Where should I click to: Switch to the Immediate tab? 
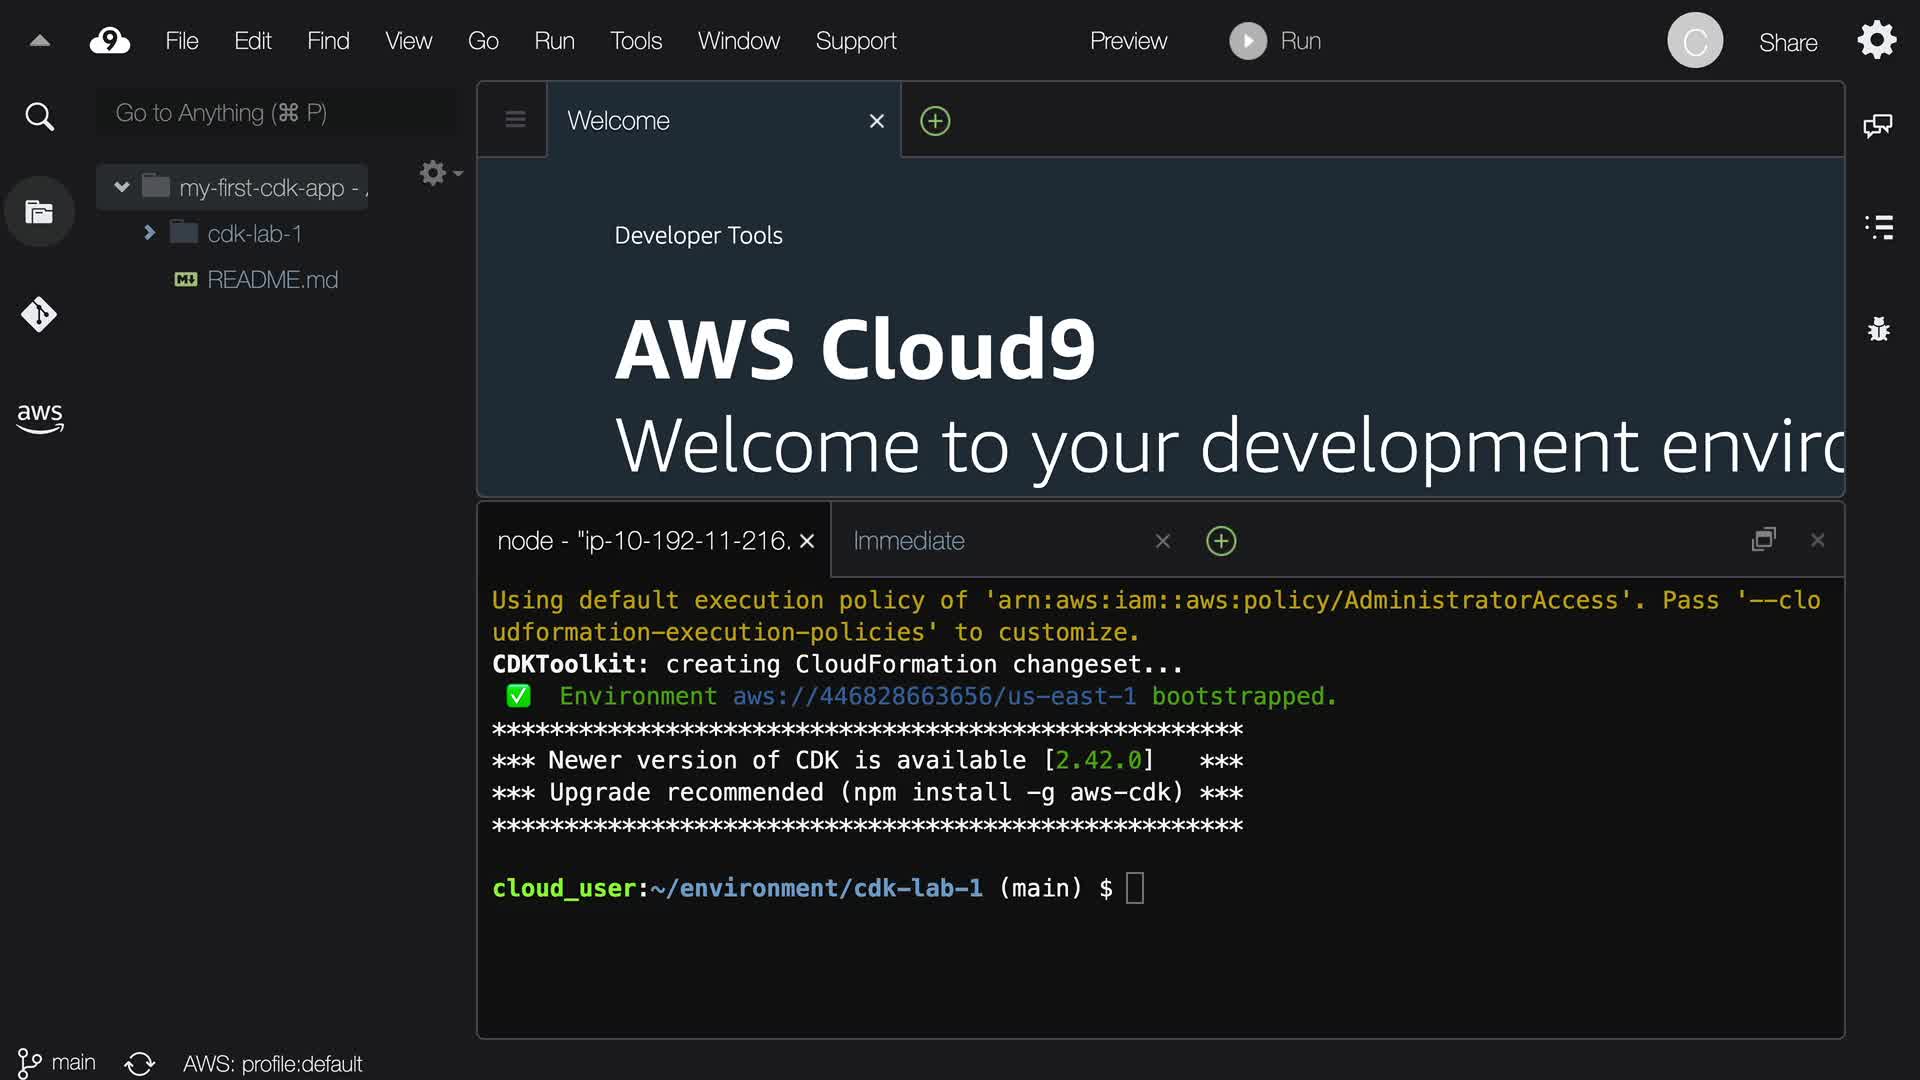[x=908, y=541]
